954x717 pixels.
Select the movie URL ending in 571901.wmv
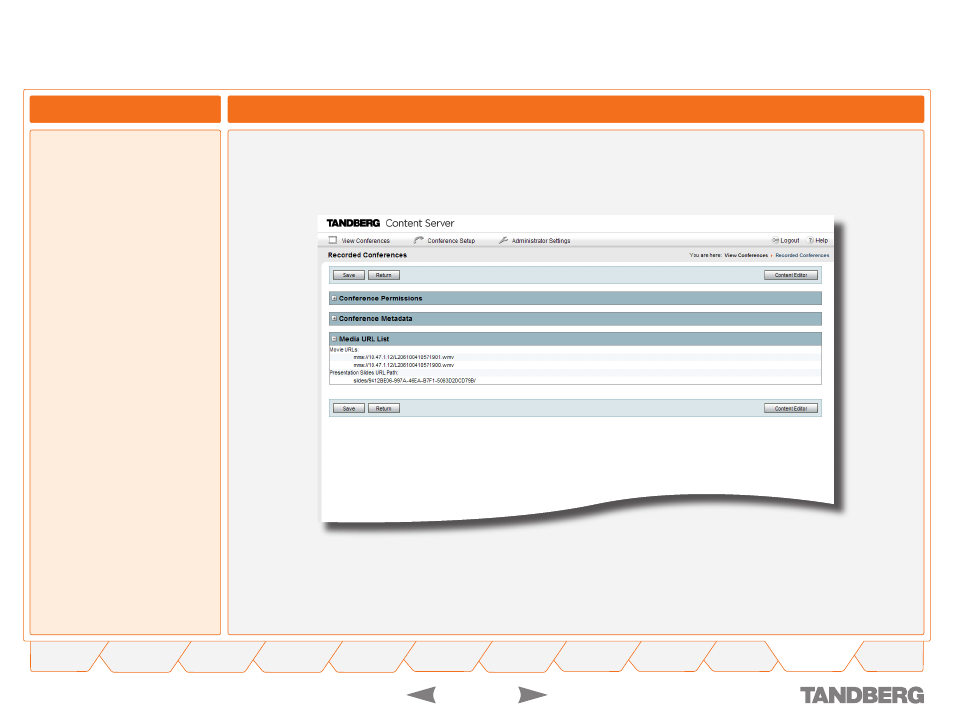(404, 357)
